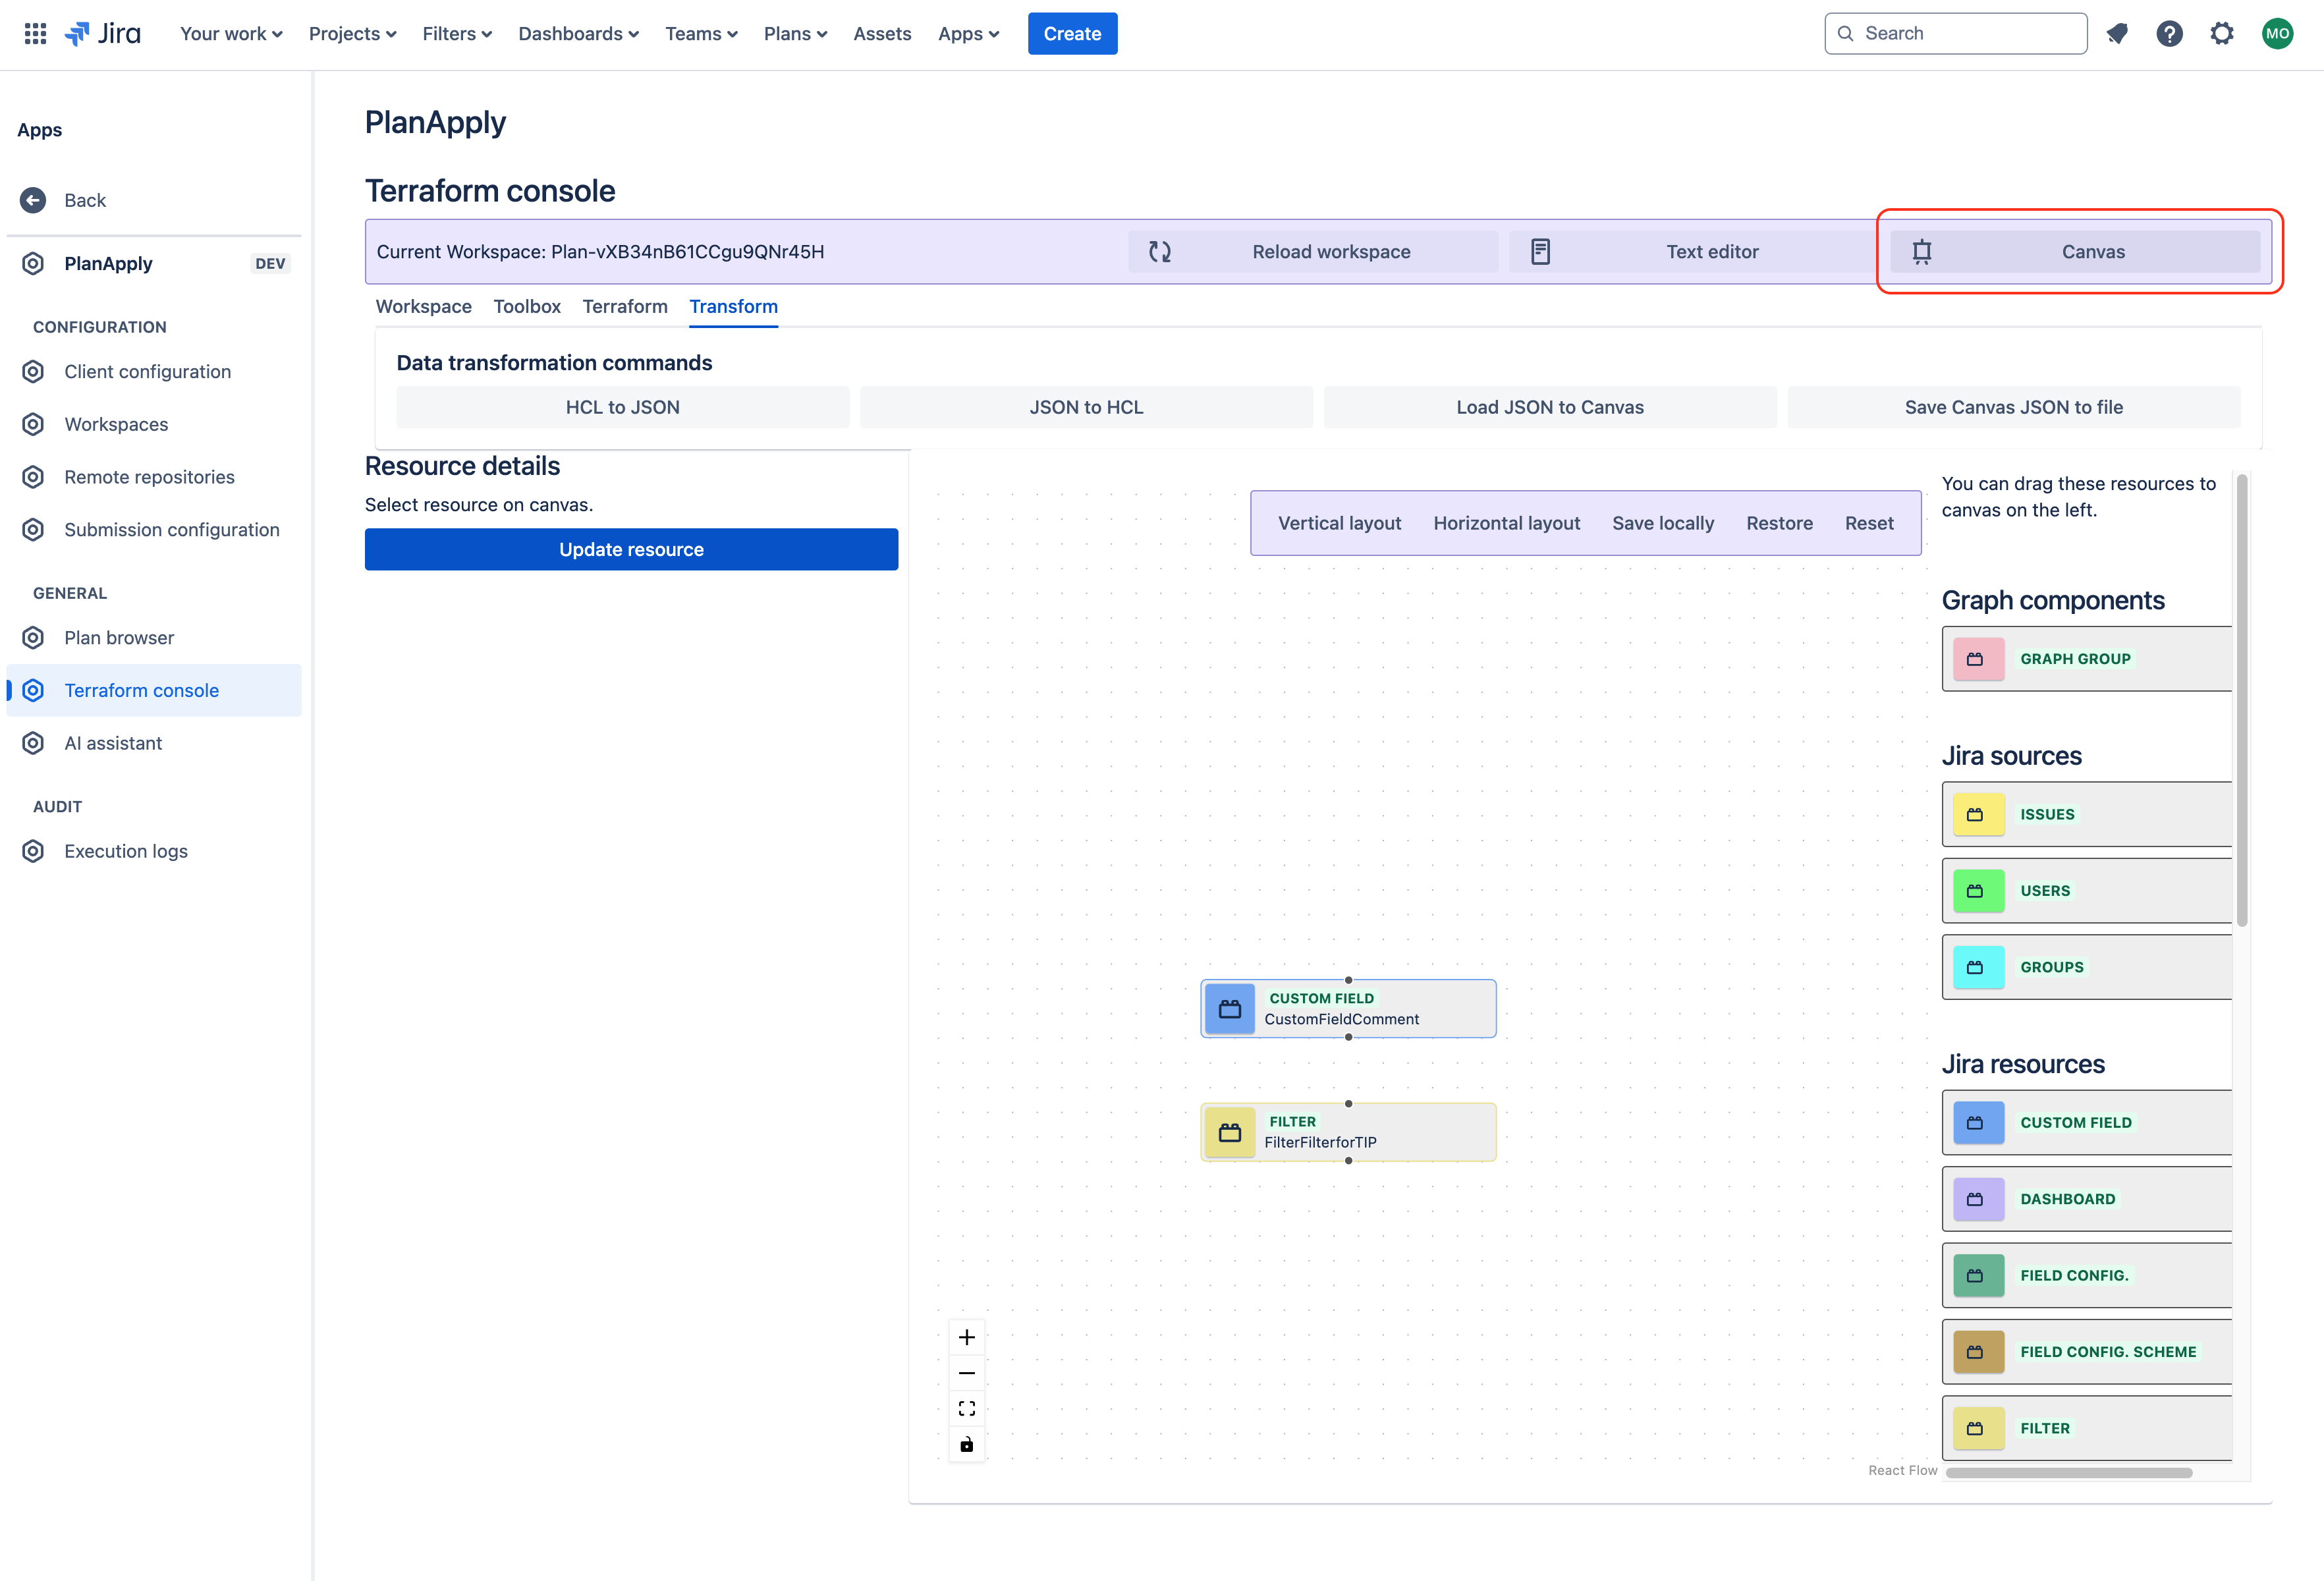Click the Back arrow icon in sidebar
This screenshot has width=2324, height=1581.
[x=33, y=200]
